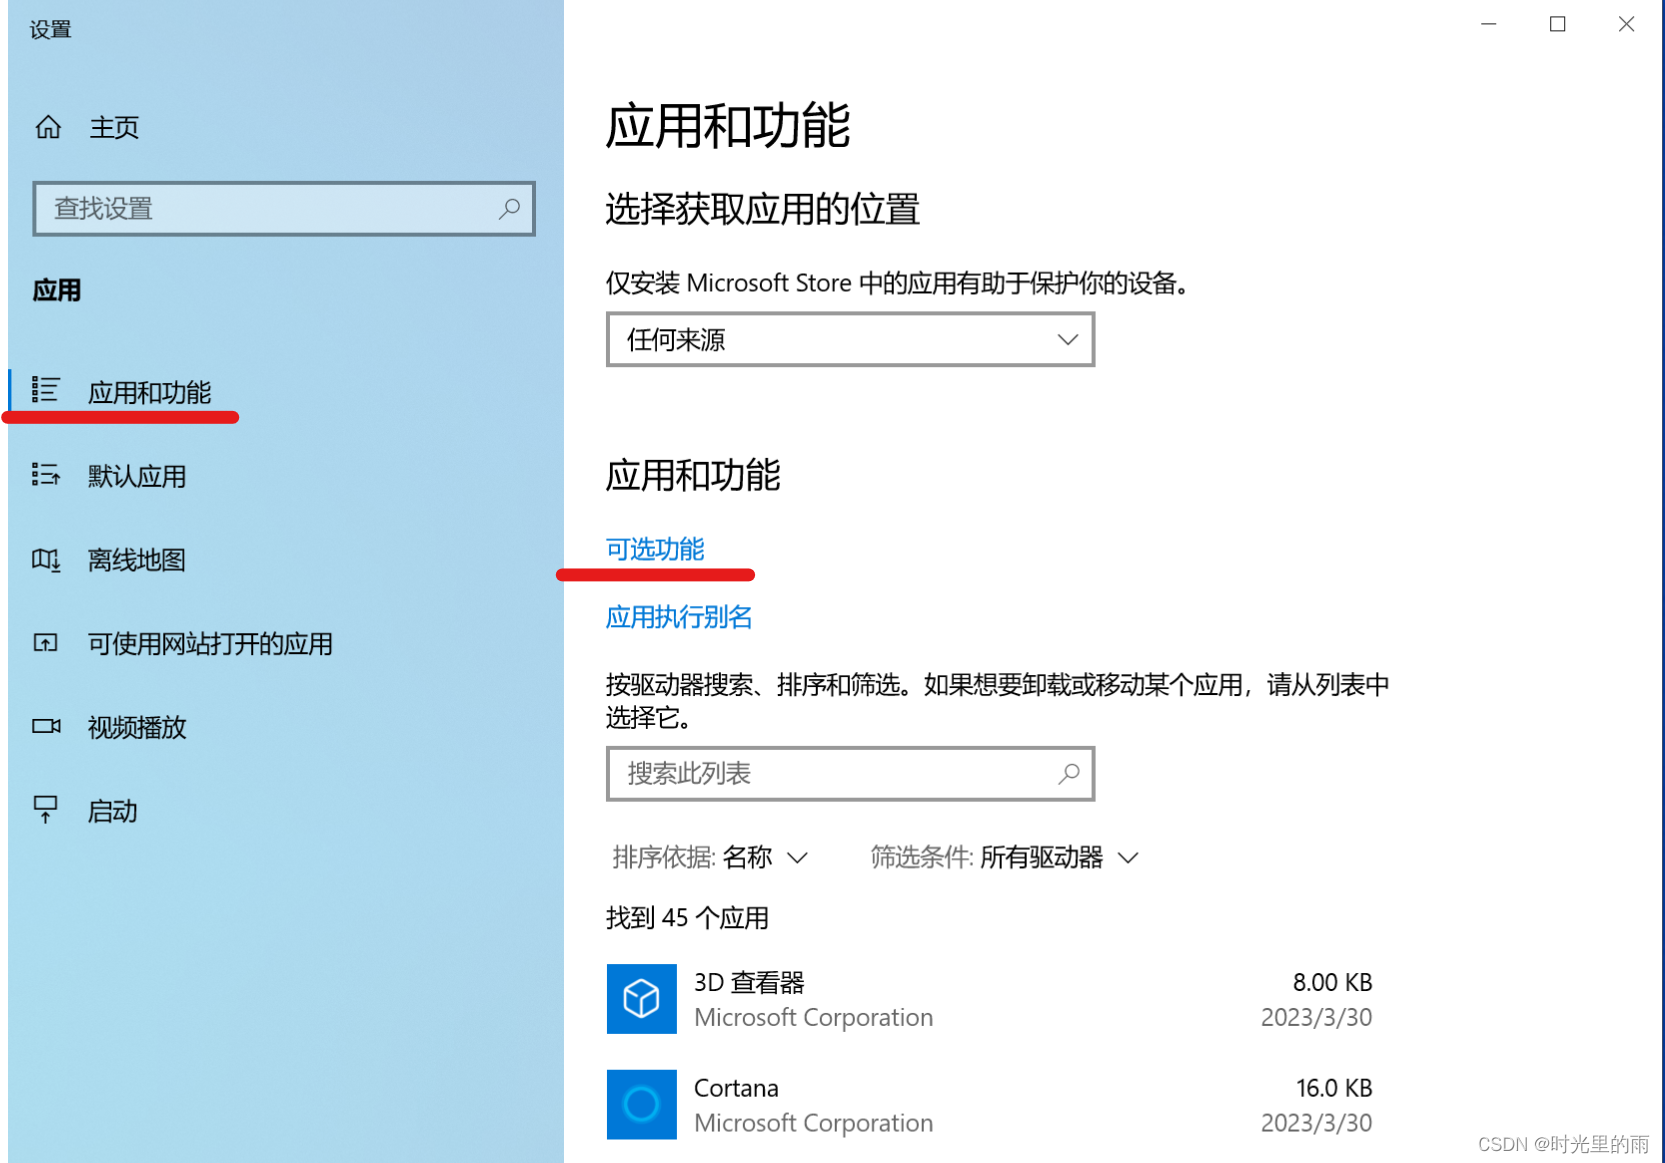This screenshot has height=1163, width=1665.
Task: Select the Cortana app name
Action: pos(736,1088)
